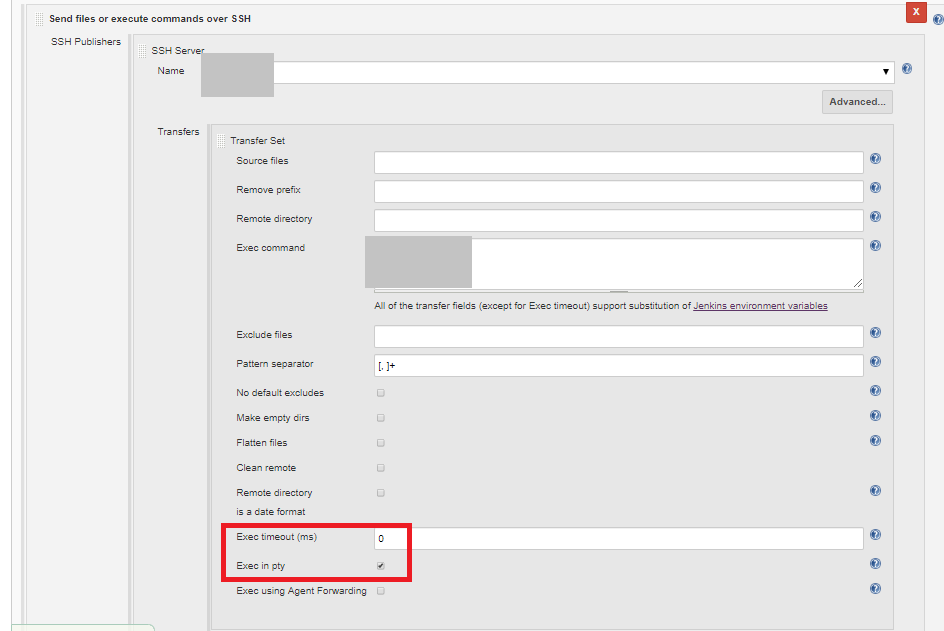Viewport: 944px width, 631px height.
Task: Open help icon for No default excludes
Action: point(875,390)
